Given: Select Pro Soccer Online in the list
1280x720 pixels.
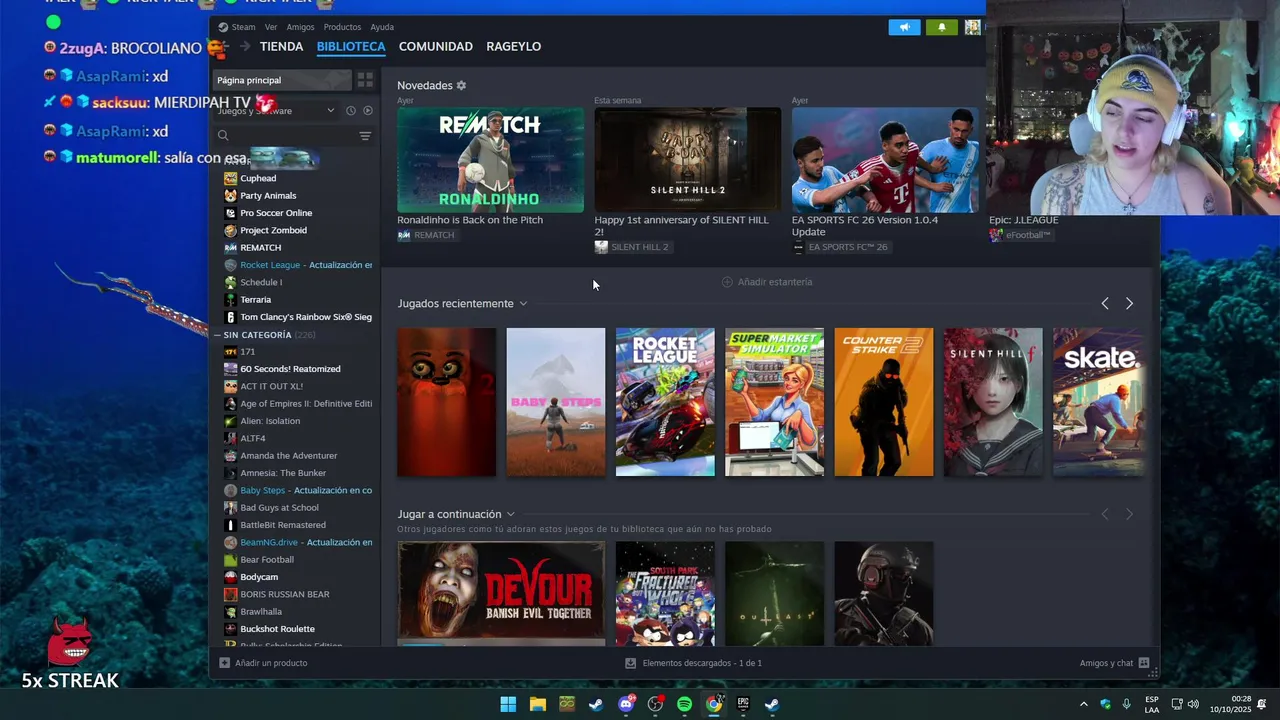Looking at the screenshot, I should point(276,213).
